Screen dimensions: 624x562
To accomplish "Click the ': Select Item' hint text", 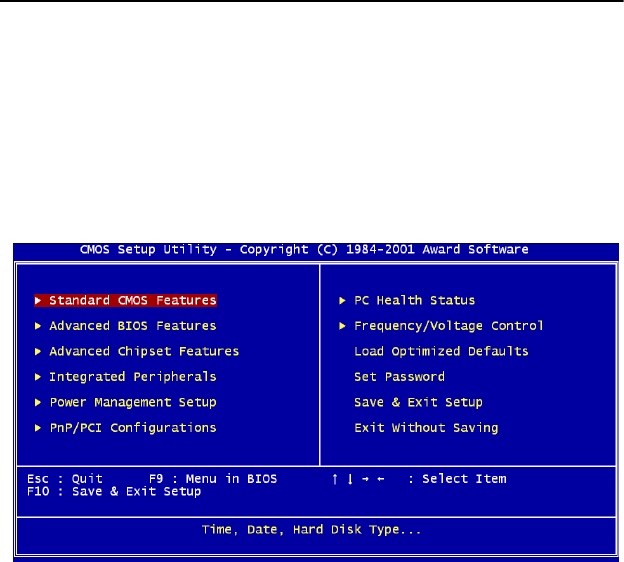I will 458,479.
